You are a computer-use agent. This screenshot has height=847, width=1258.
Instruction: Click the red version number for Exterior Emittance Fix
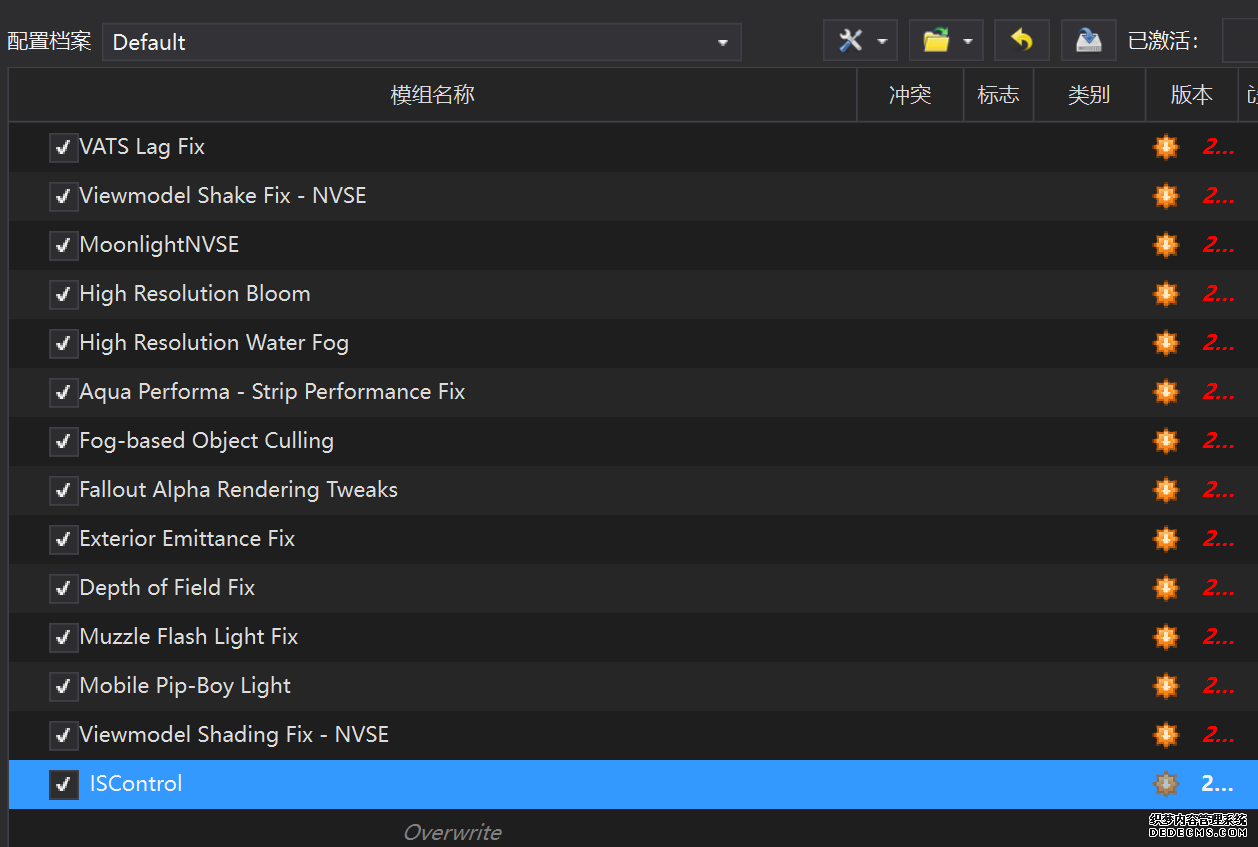[1217, 539]
